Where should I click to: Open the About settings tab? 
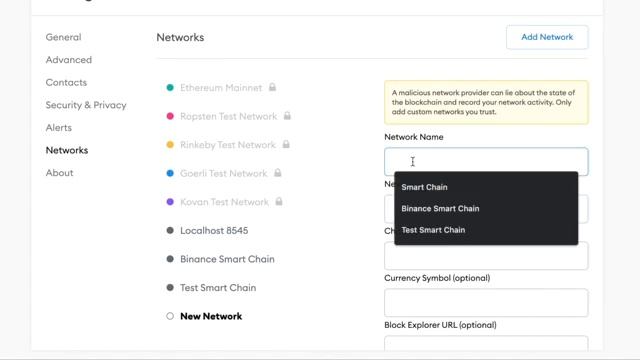tap(60, 173)
